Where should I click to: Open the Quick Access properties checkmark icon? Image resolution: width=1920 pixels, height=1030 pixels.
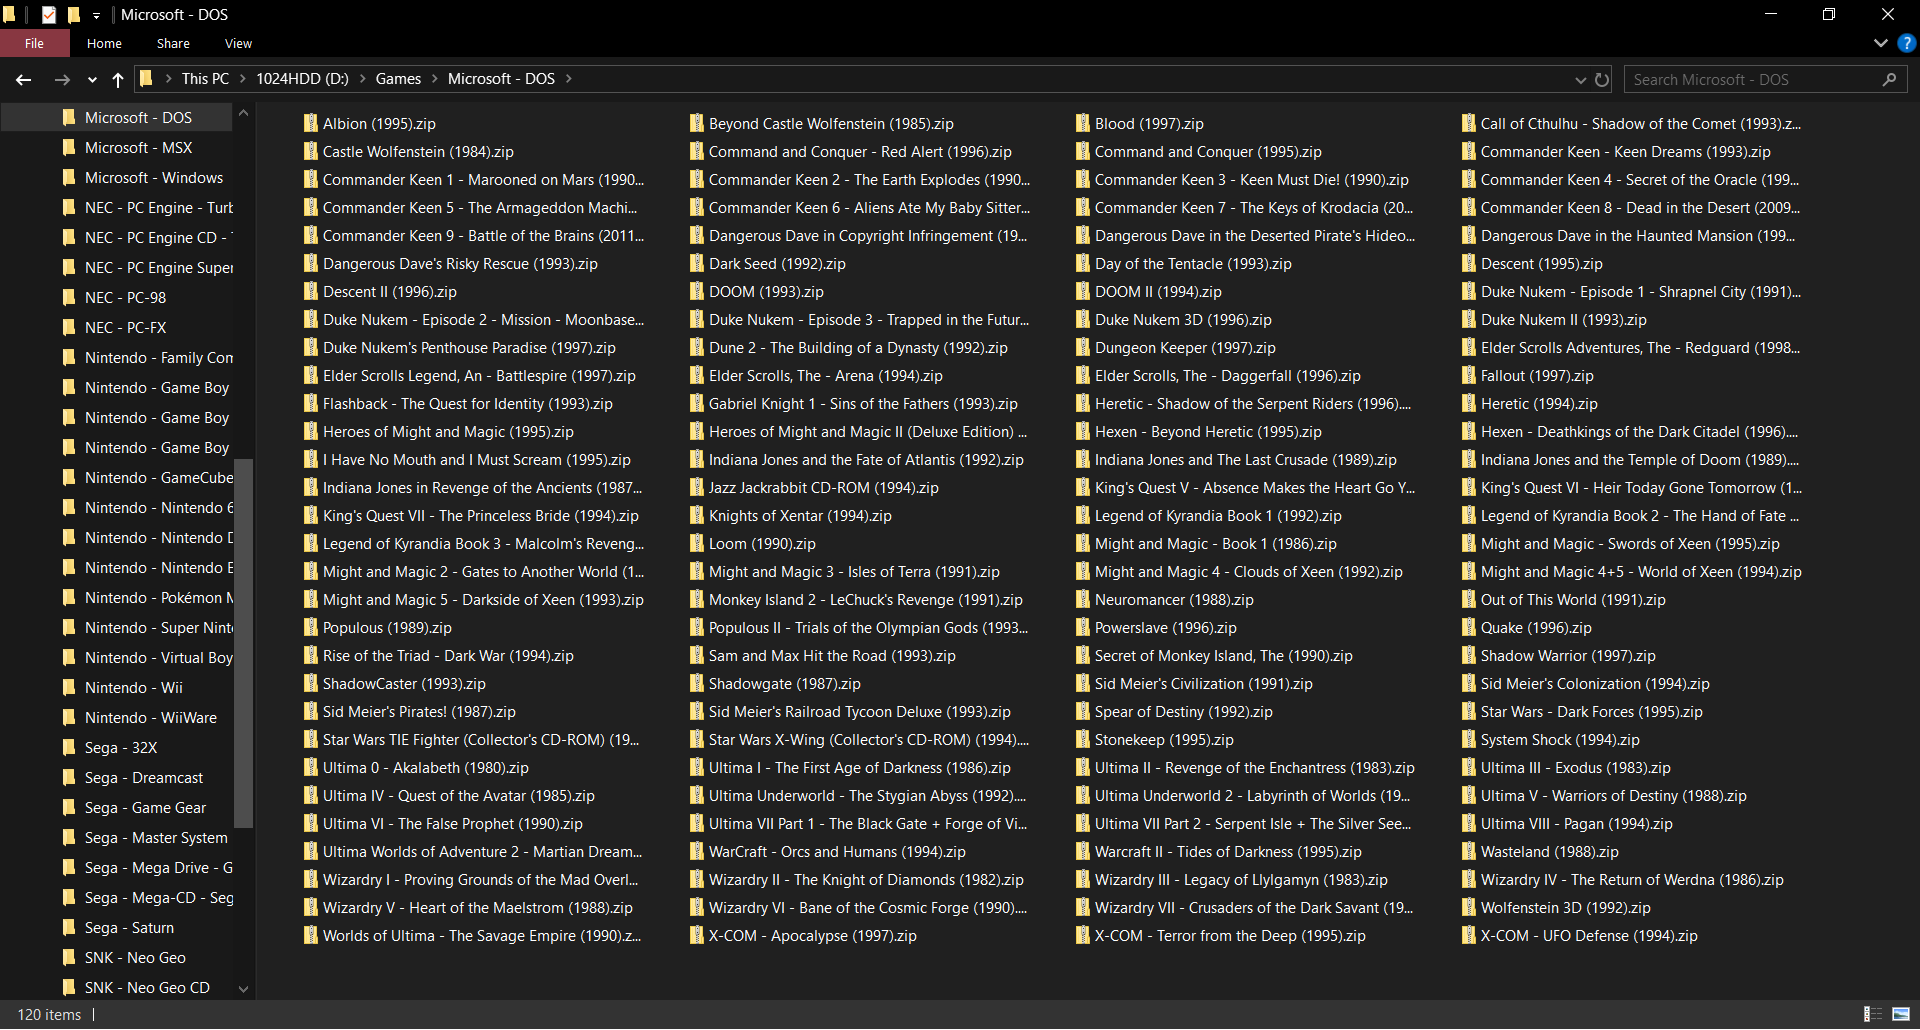(x=48, y=15)
